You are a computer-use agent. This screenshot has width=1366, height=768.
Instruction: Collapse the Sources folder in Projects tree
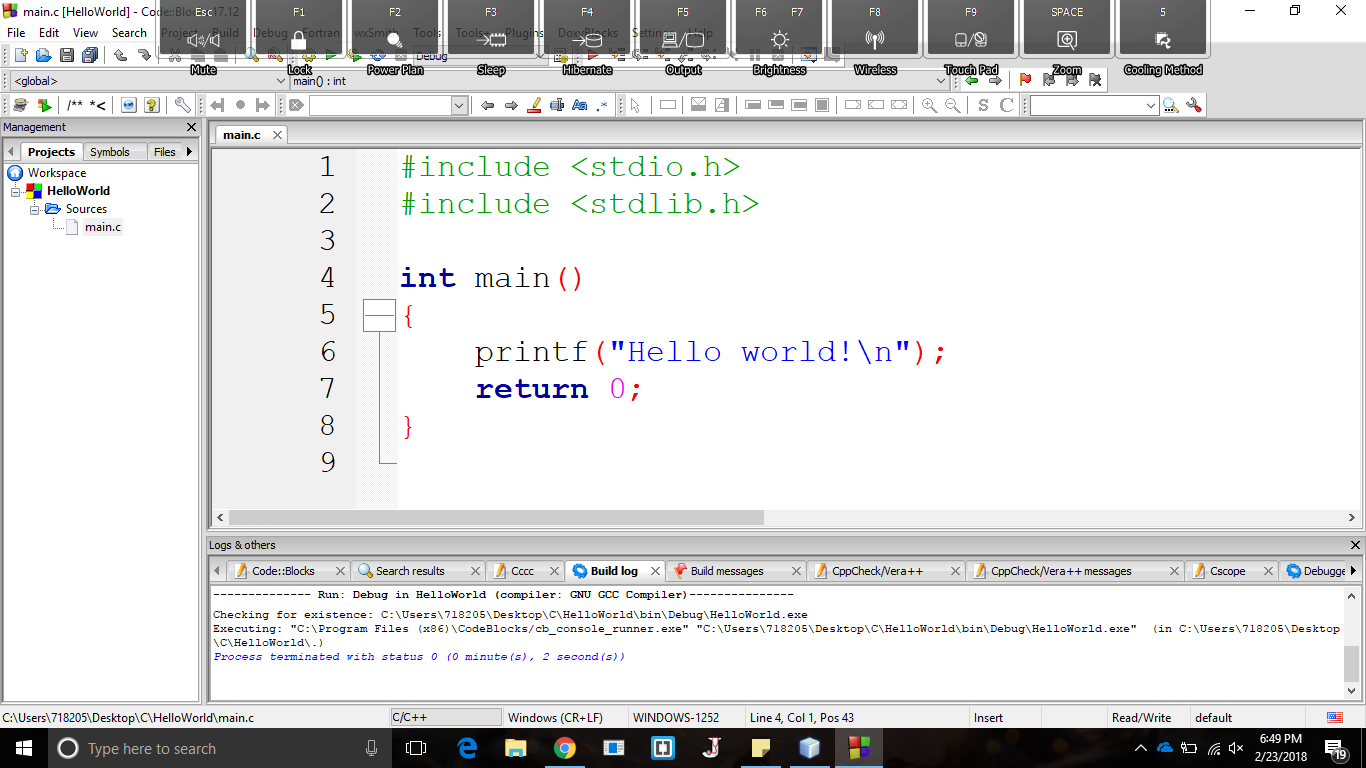[33, 209]
